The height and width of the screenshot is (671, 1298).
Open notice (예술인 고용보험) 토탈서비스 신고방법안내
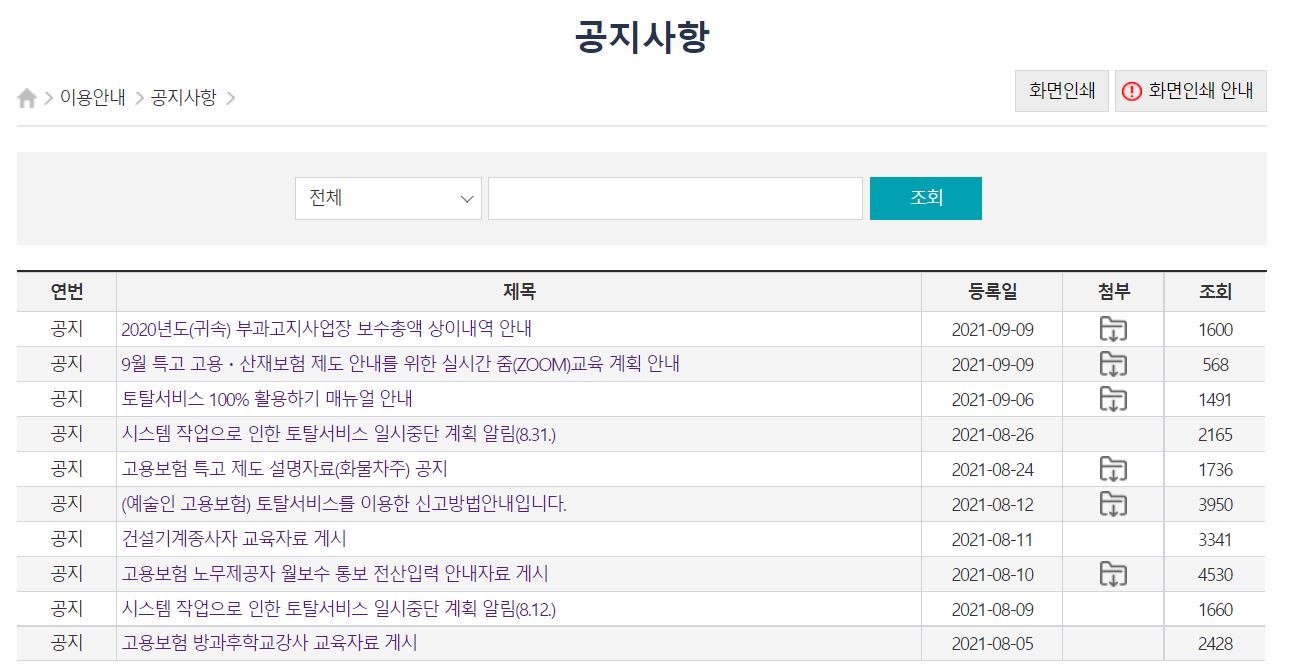pos(344,504)
